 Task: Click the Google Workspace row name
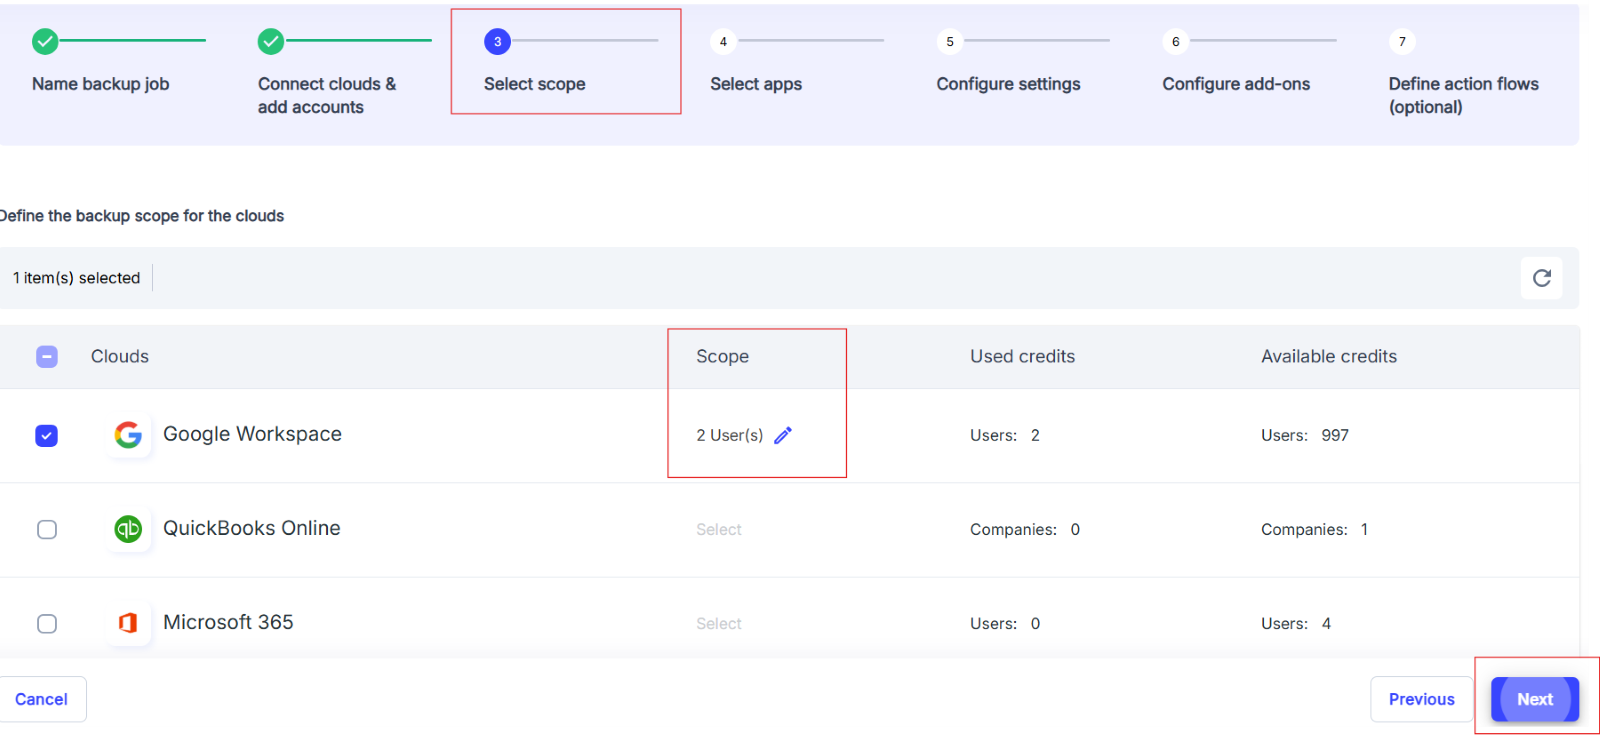pyautogui.click(x=252, y=434)
